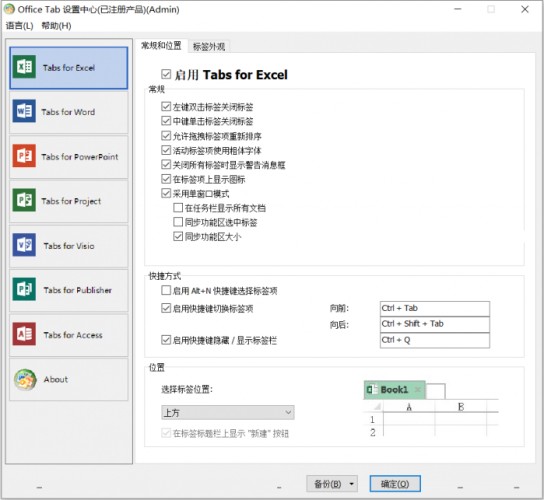
Task: Toggle 采用单窗口模式 checkbox
Action: 166,193
